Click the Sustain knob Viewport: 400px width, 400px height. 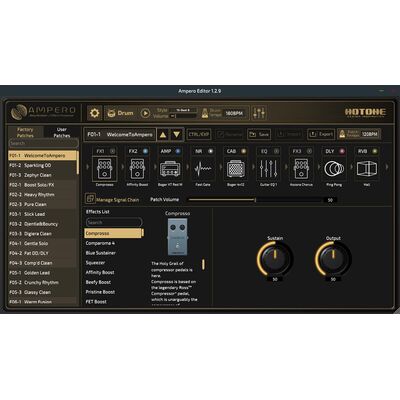pyautogui.click(x=275, y=258)
